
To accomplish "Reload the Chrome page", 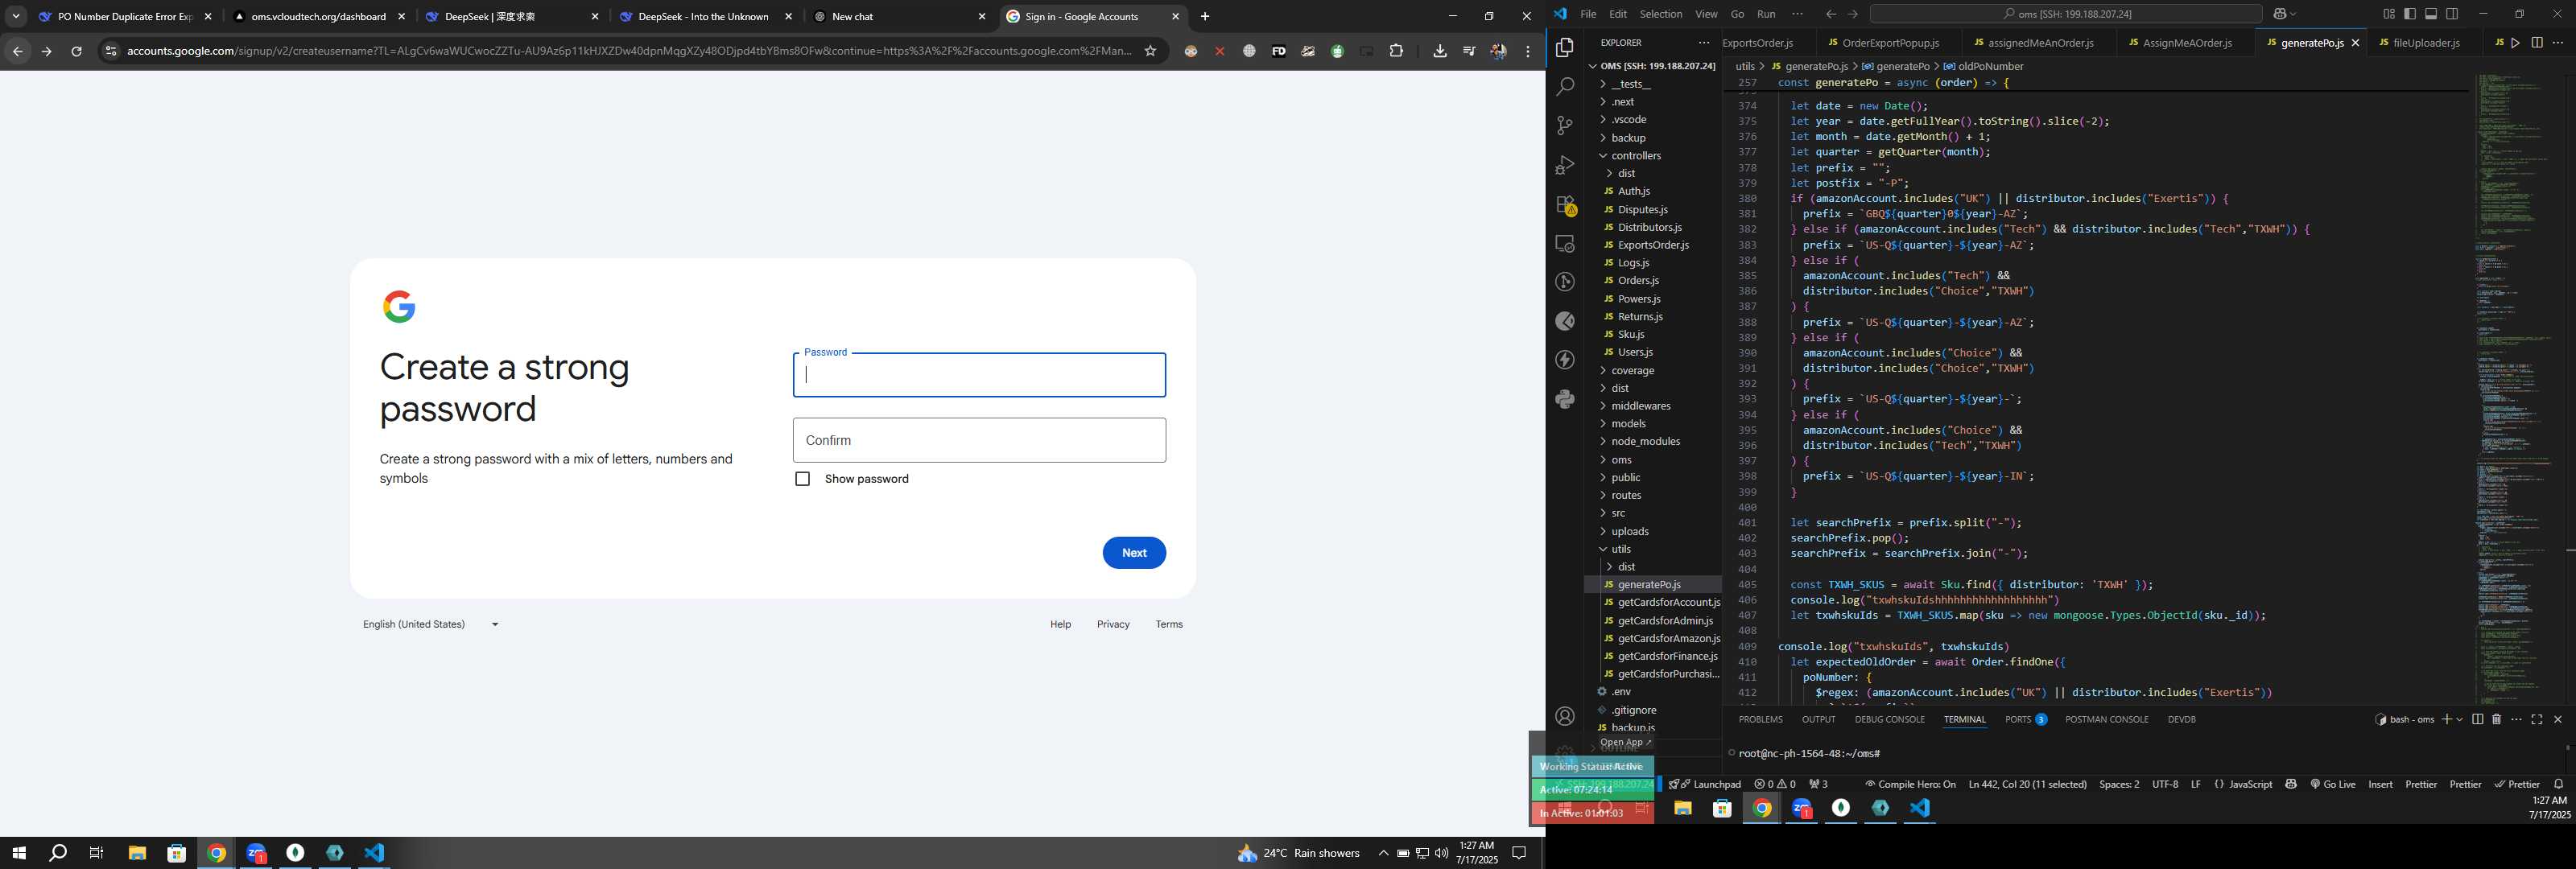I will (76, 51).
